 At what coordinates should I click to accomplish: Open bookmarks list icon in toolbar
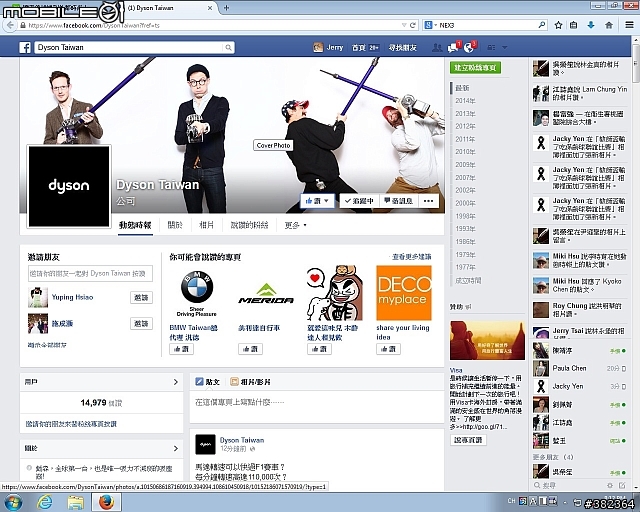(573, 25)
